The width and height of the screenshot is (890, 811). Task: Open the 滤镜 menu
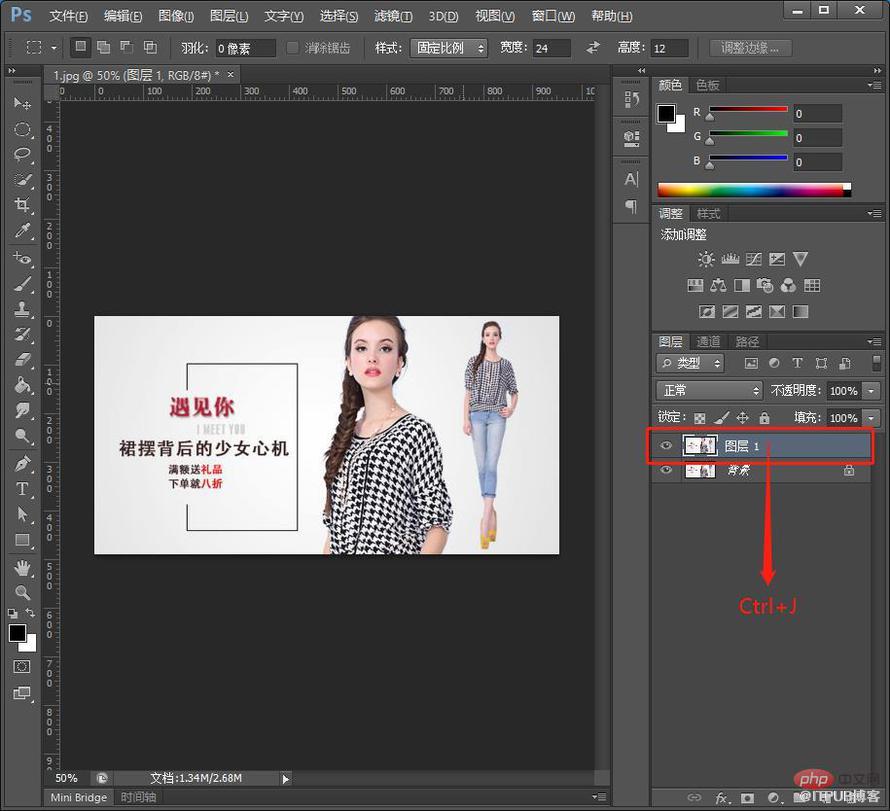coord(393,16)
